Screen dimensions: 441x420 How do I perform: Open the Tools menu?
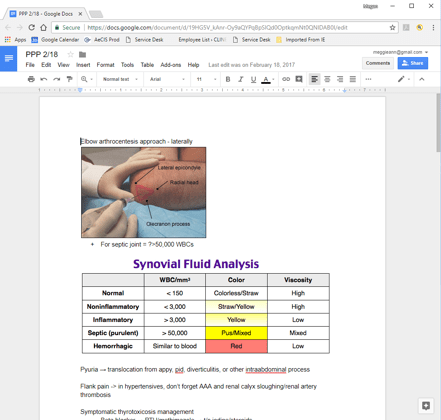[127, 65]
